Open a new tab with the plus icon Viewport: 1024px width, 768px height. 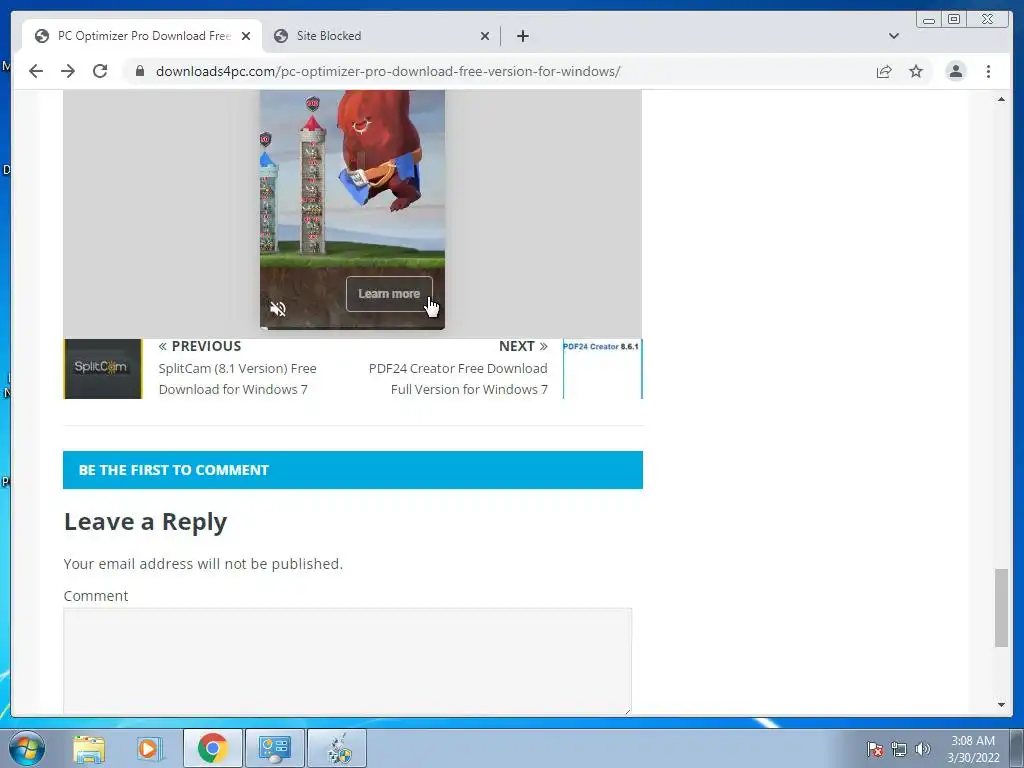522,36
